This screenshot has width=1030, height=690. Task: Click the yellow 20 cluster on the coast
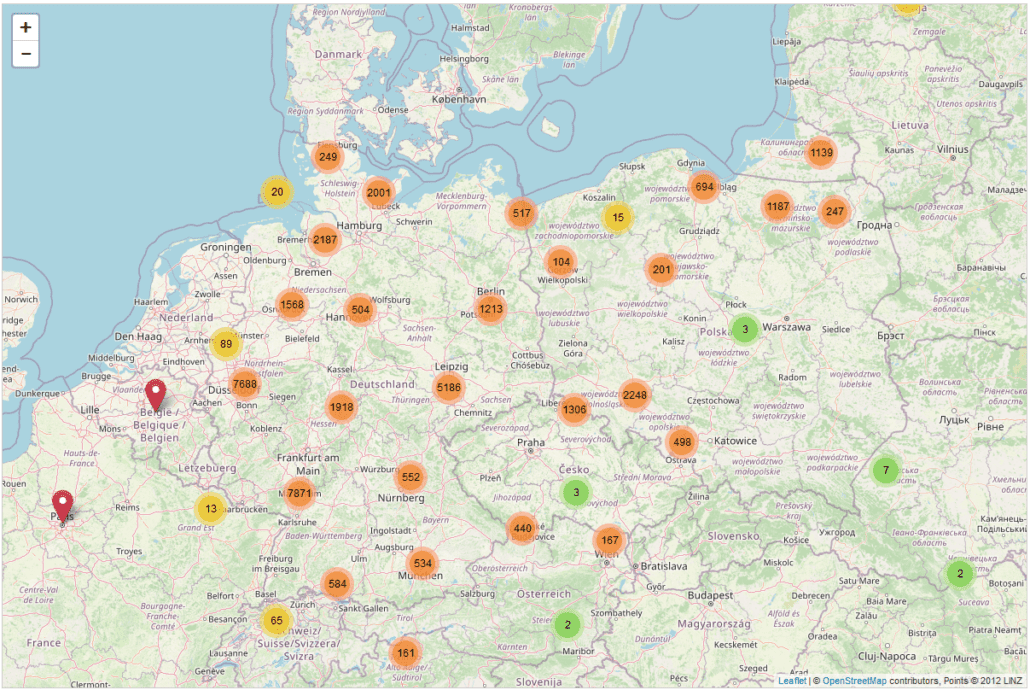coord(277,192)
